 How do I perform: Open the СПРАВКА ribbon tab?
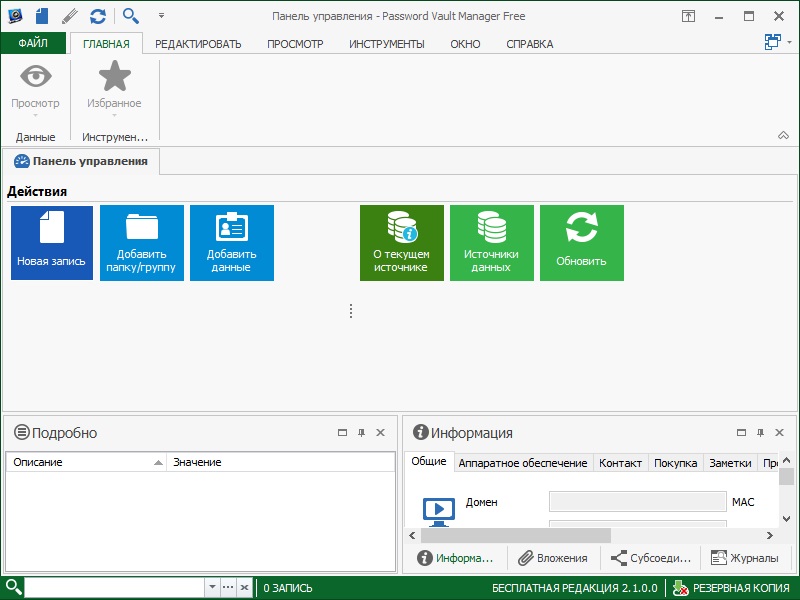pyautogui.click(x=530, y=44)
